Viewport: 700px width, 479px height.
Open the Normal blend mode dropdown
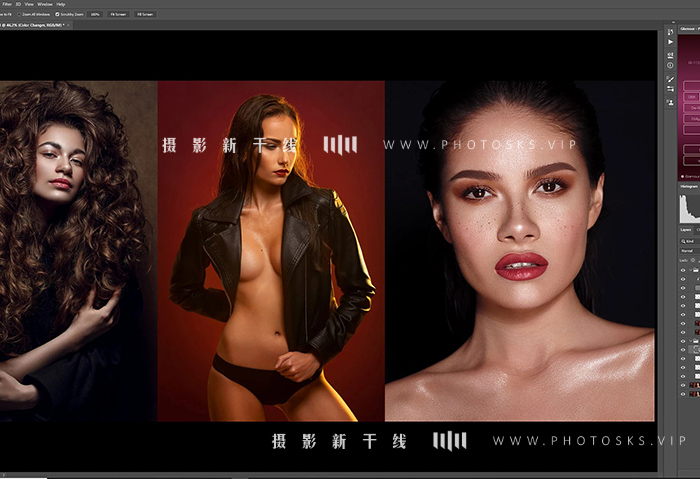690,251
